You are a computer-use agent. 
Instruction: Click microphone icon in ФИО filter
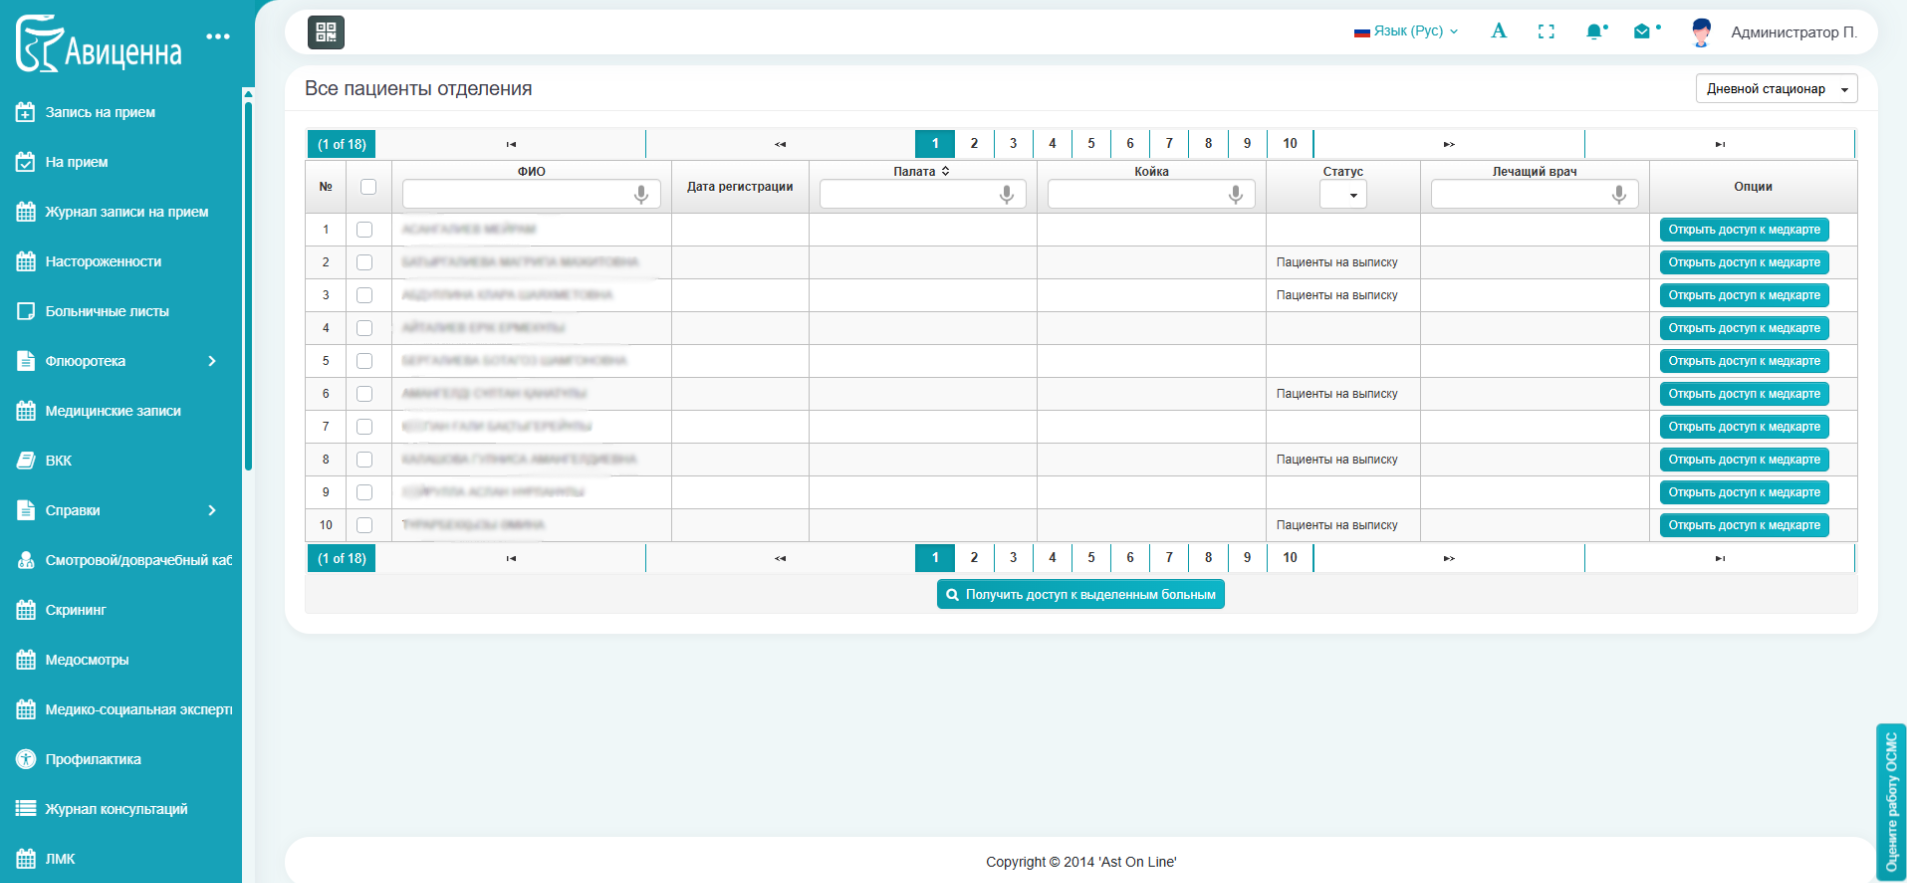(x=641, y=195)
